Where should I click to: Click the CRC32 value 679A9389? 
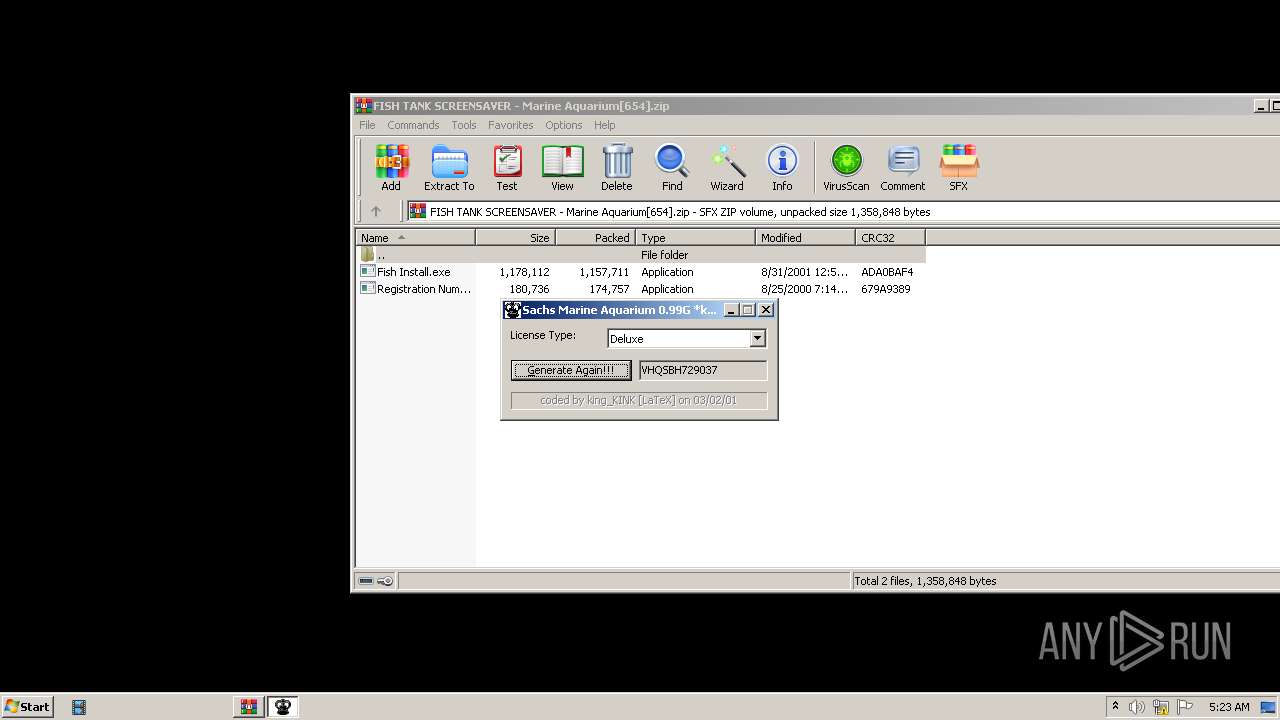(x=886, y=289)
